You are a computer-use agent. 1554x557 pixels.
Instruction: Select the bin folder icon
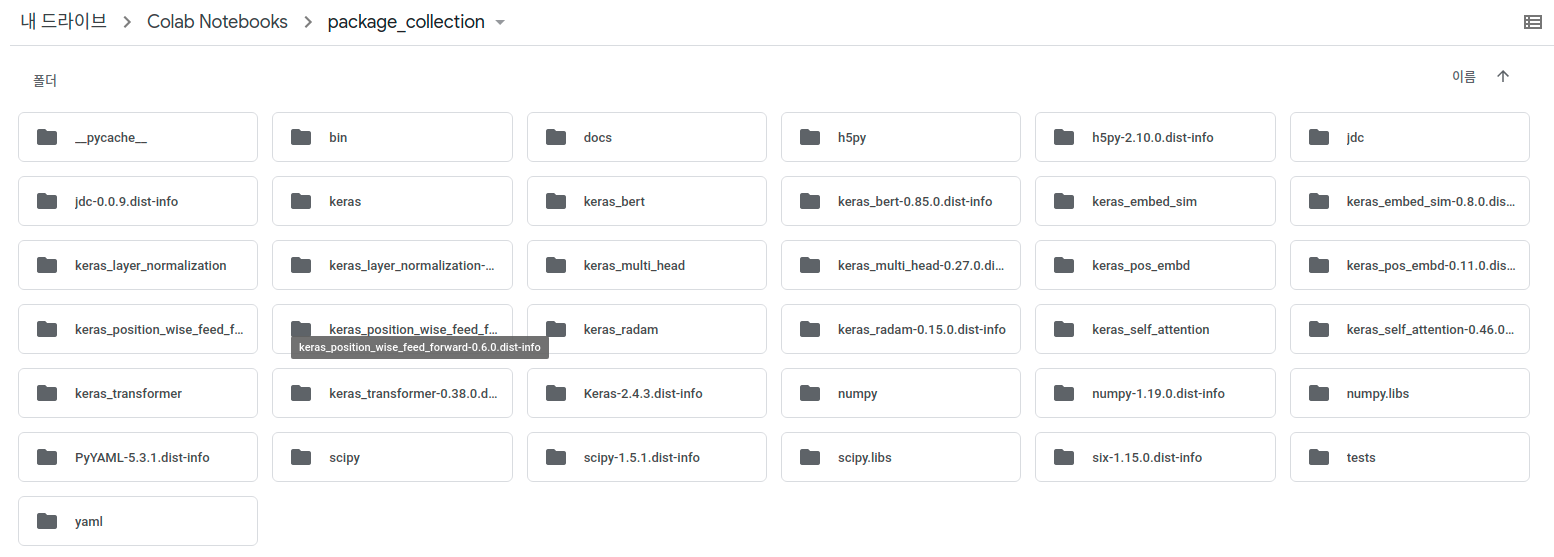coord(301,137)
